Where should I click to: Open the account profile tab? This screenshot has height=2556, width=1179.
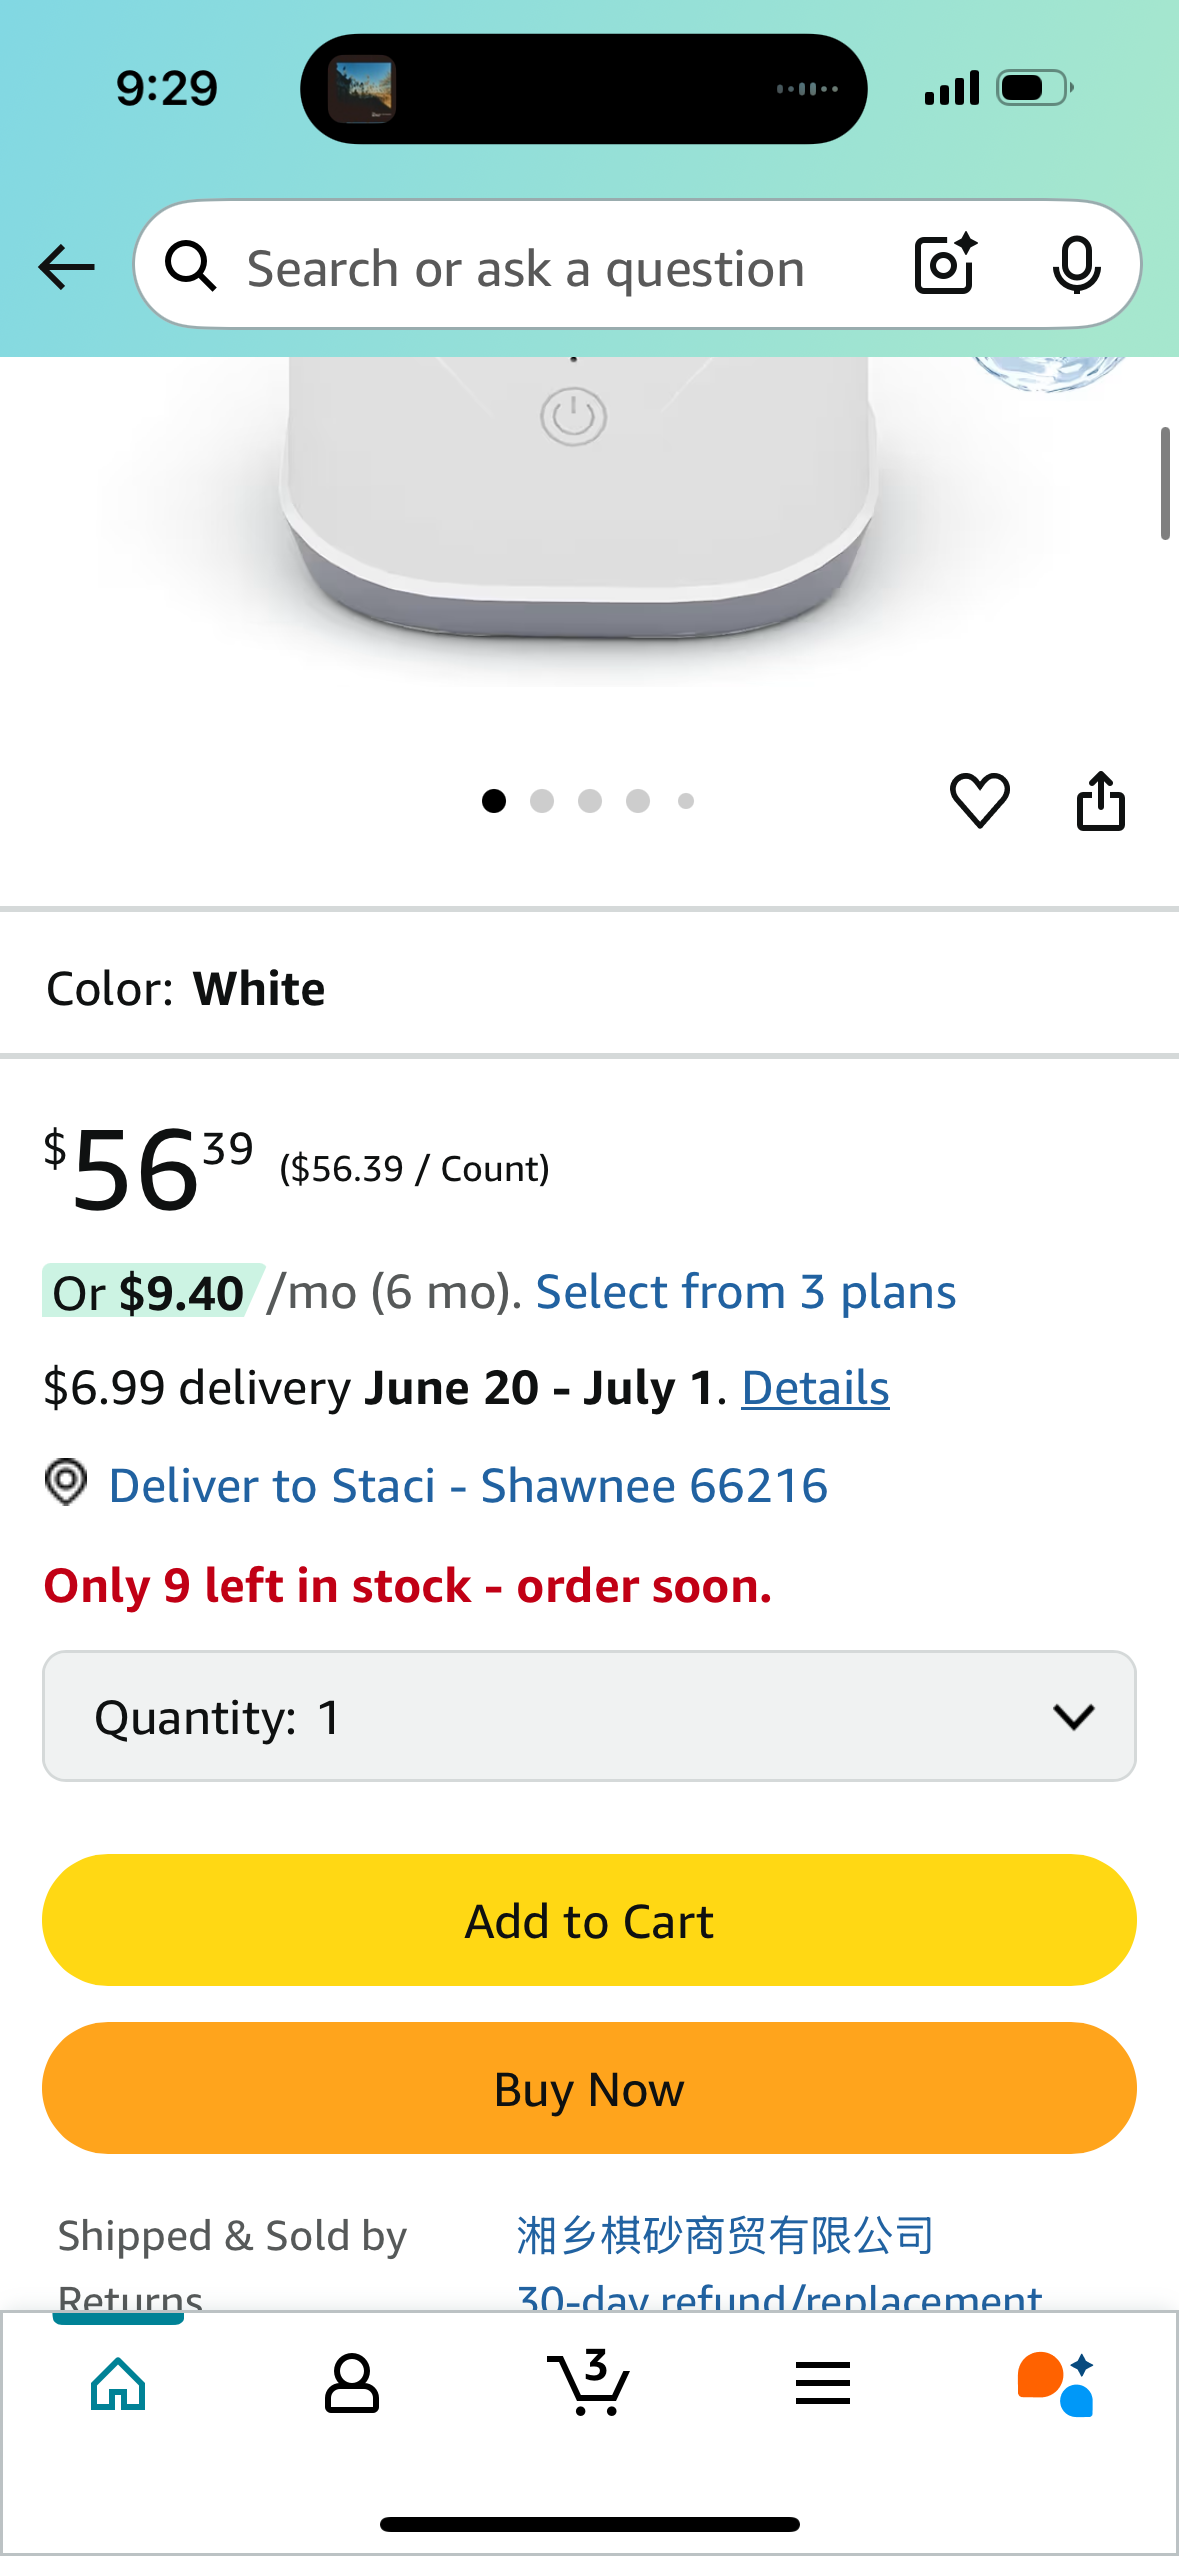click(352, 2383)
